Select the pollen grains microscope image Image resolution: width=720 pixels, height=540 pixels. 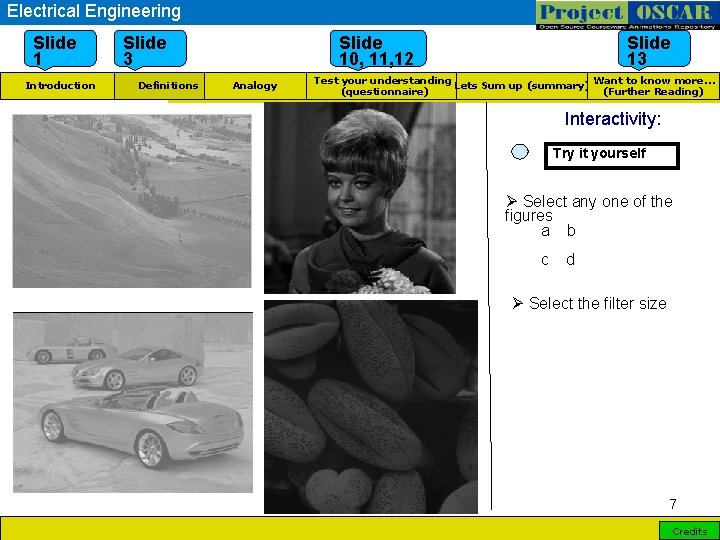pyautogui.click(x=371, y=407)
